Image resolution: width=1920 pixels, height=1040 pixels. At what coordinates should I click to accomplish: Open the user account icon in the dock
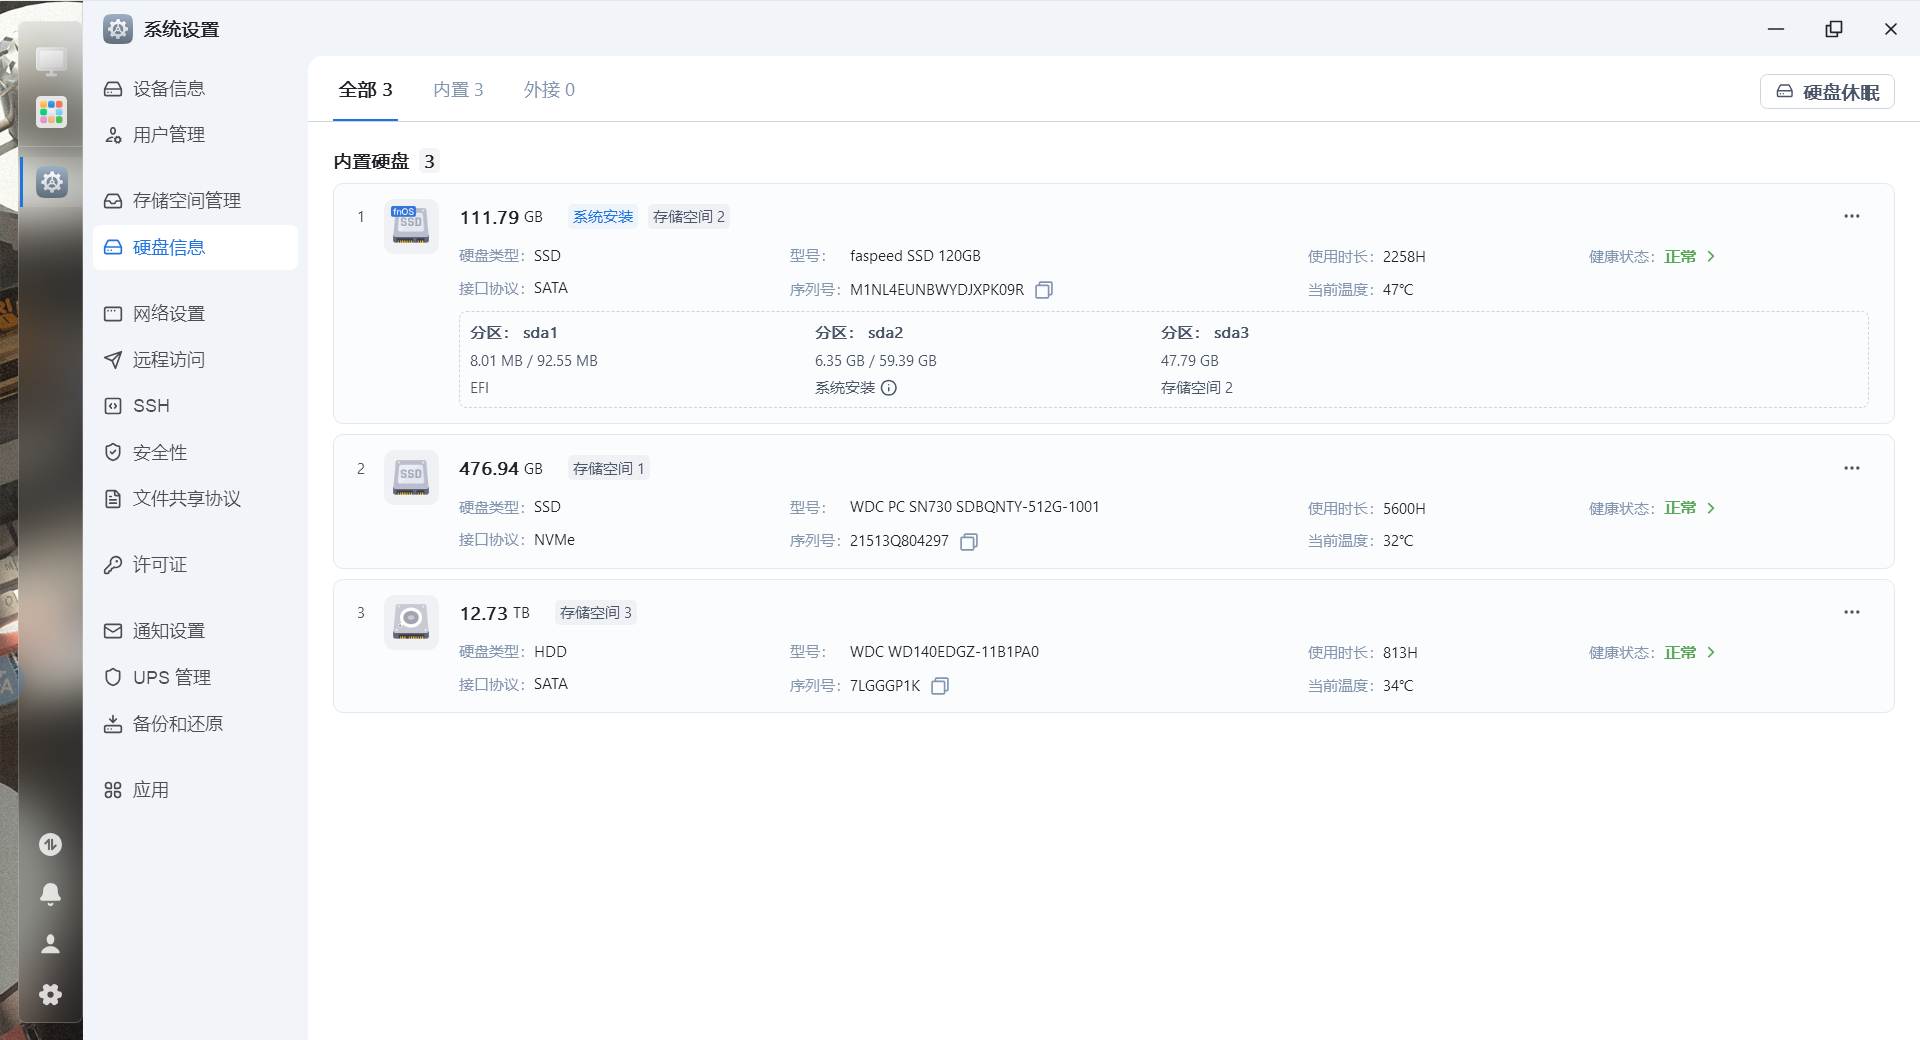[50, 944]
